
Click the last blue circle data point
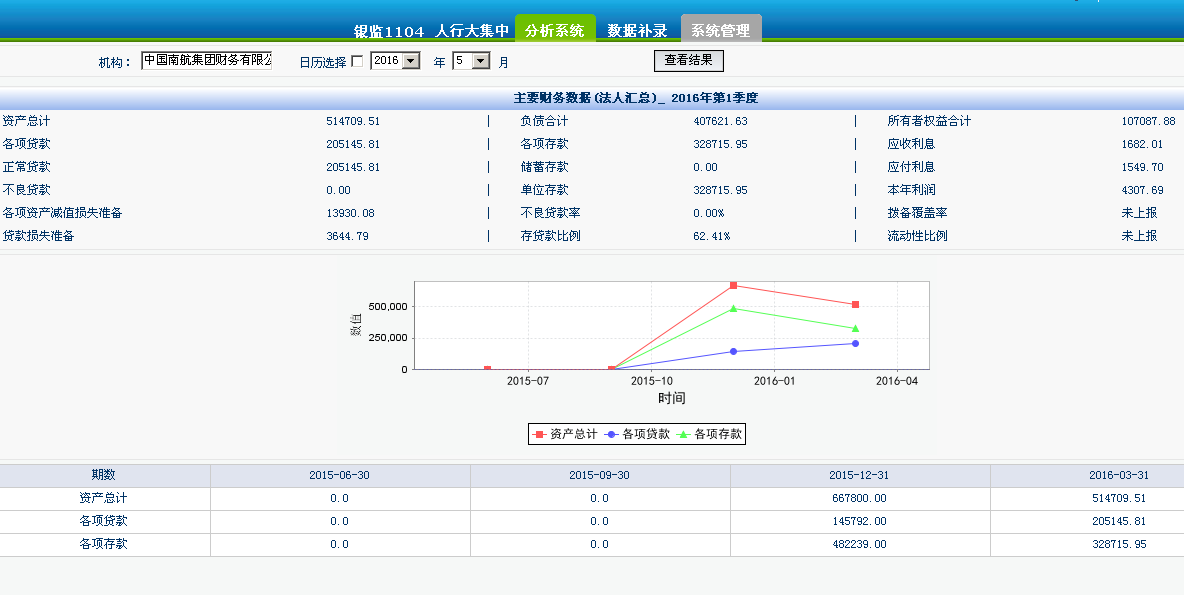(x=855, y=344)
